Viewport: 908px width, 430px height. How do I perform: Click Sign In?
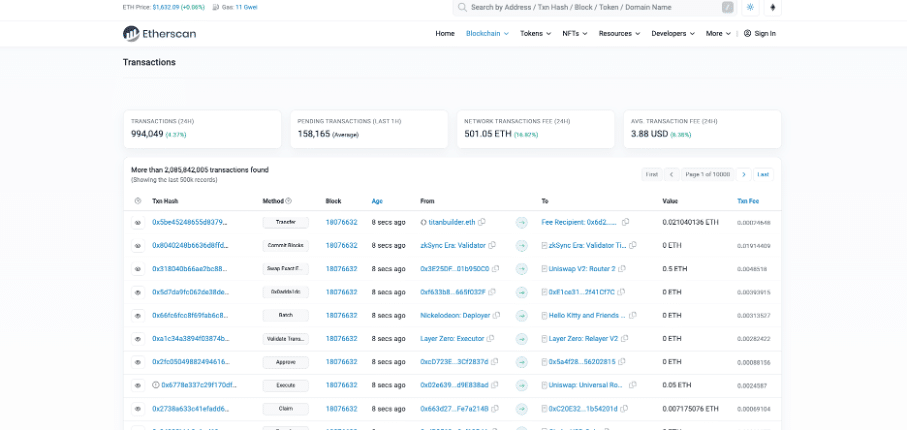(760, 34)
